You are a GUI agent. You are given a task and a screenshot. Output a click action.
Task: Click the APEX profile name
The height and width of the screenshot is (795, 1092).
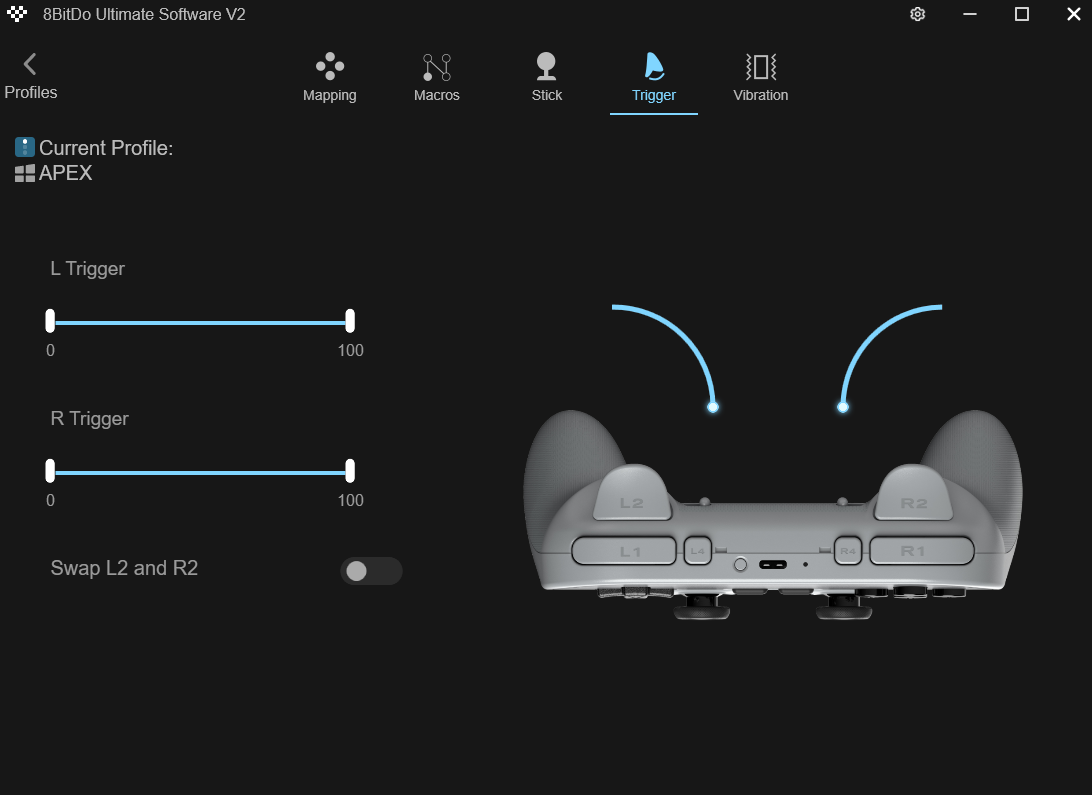click(x=65, y=173)
